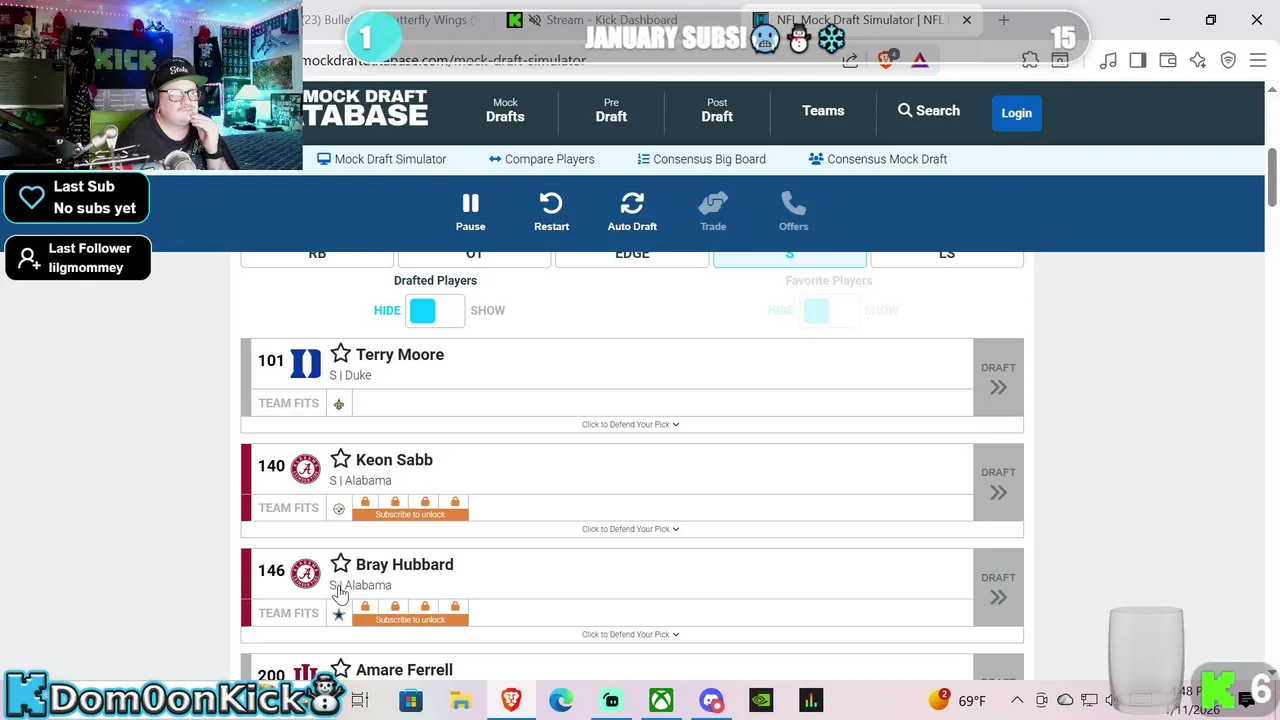Viewport: 1280px width, 720px height.
Task: Click Bray Hubbard player name
Action: 404,564
